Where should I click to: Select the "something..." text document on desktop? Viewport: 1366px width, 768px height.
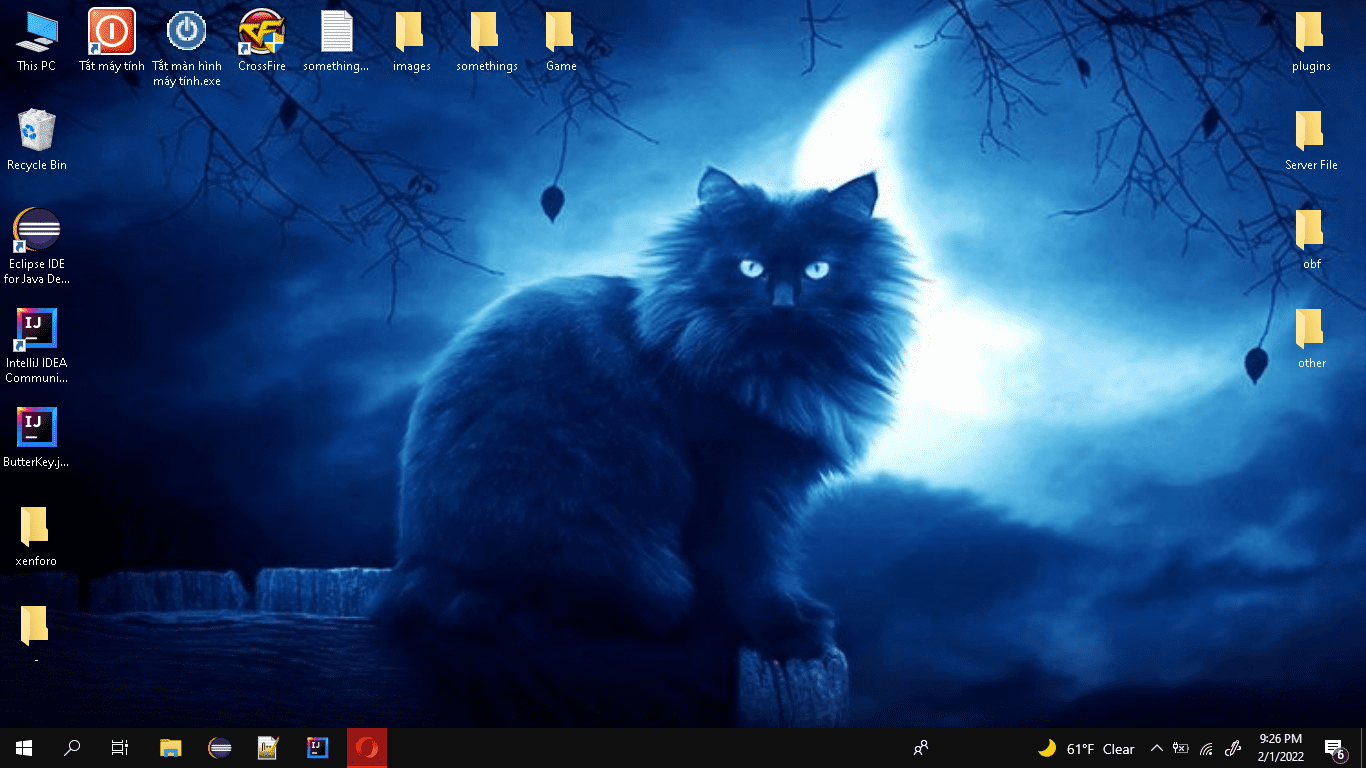click(x=336, y=41)
